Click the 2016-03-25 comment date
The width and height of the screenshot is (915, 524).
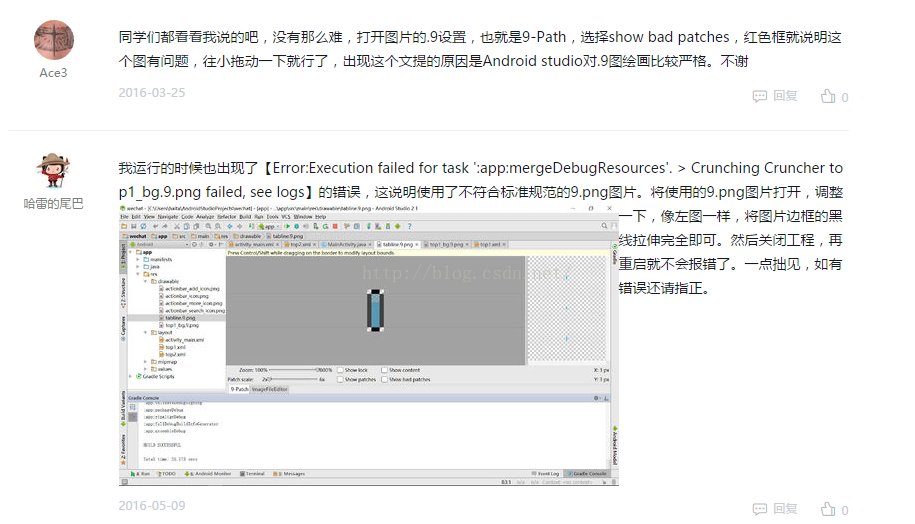point(152,93)
